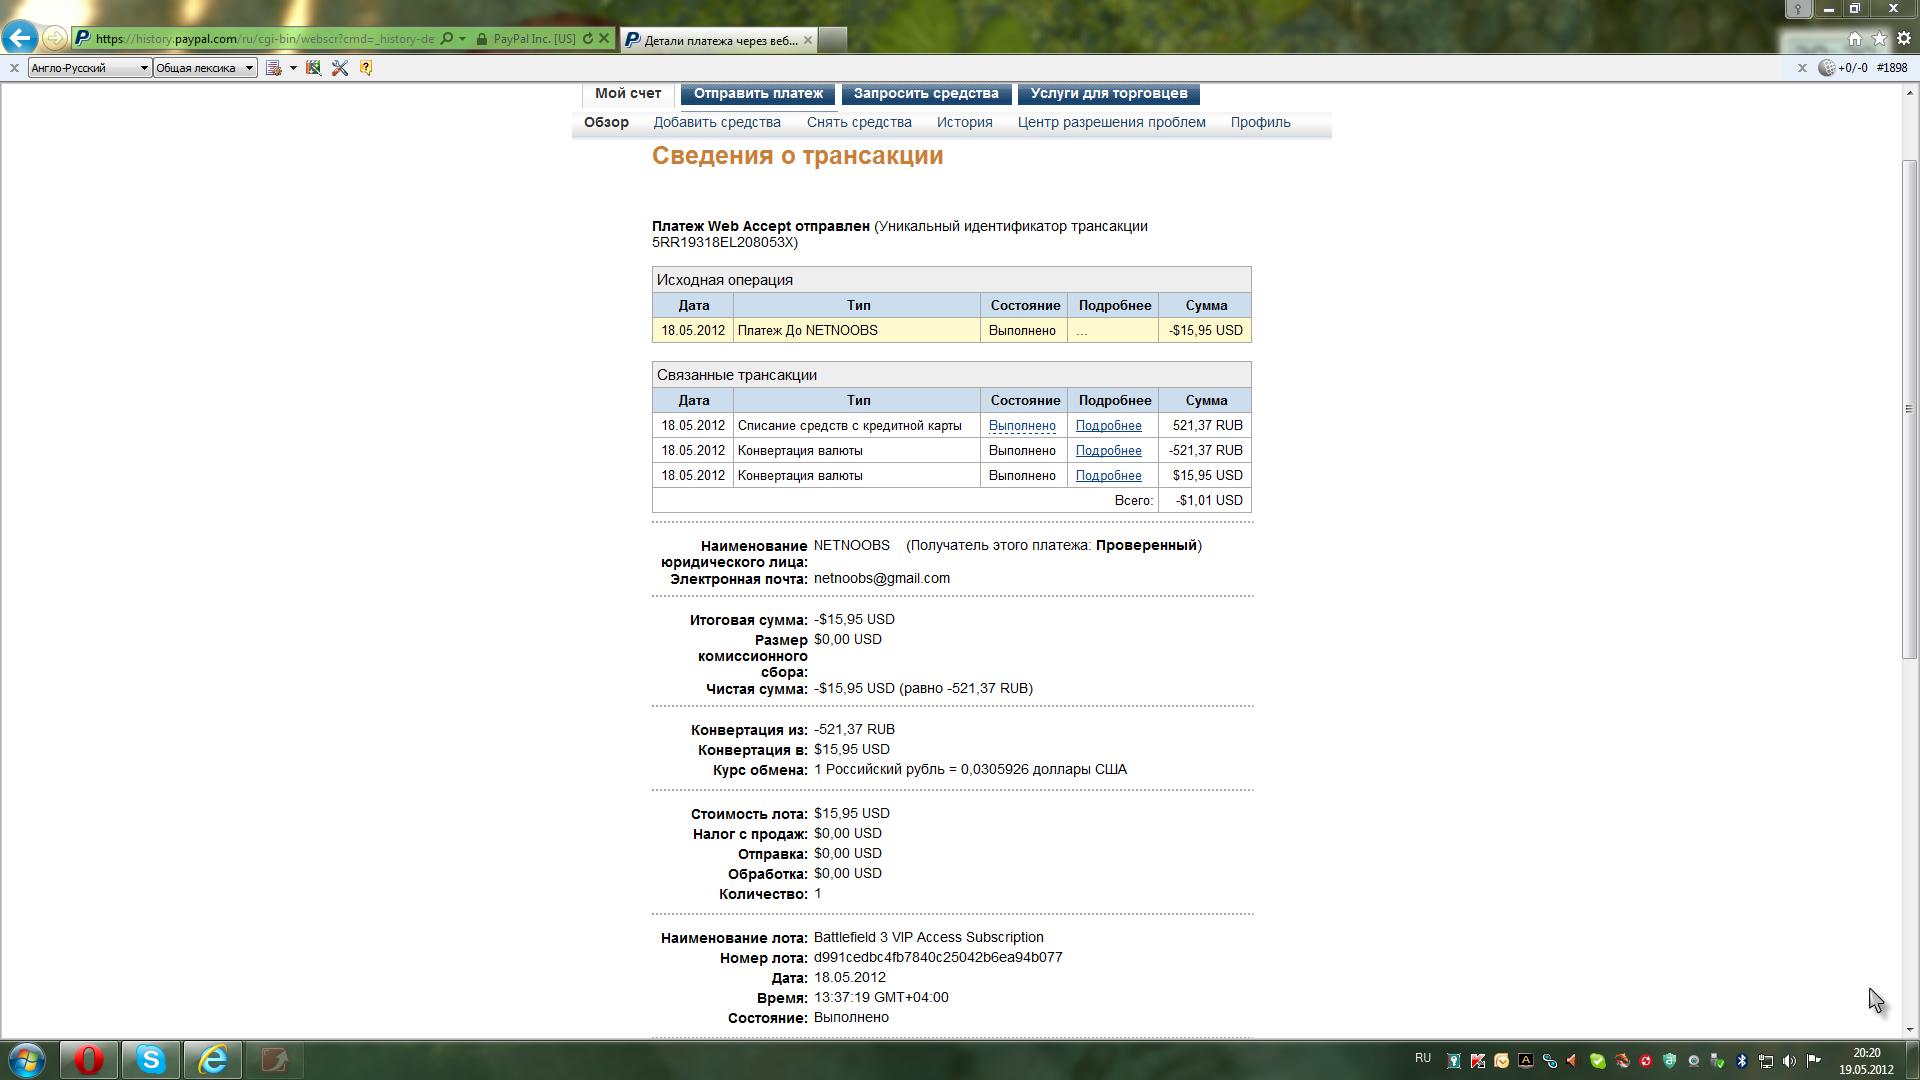Open Favorites star icon
Screen dimensions: 1920x1080
coord(1880,39)
